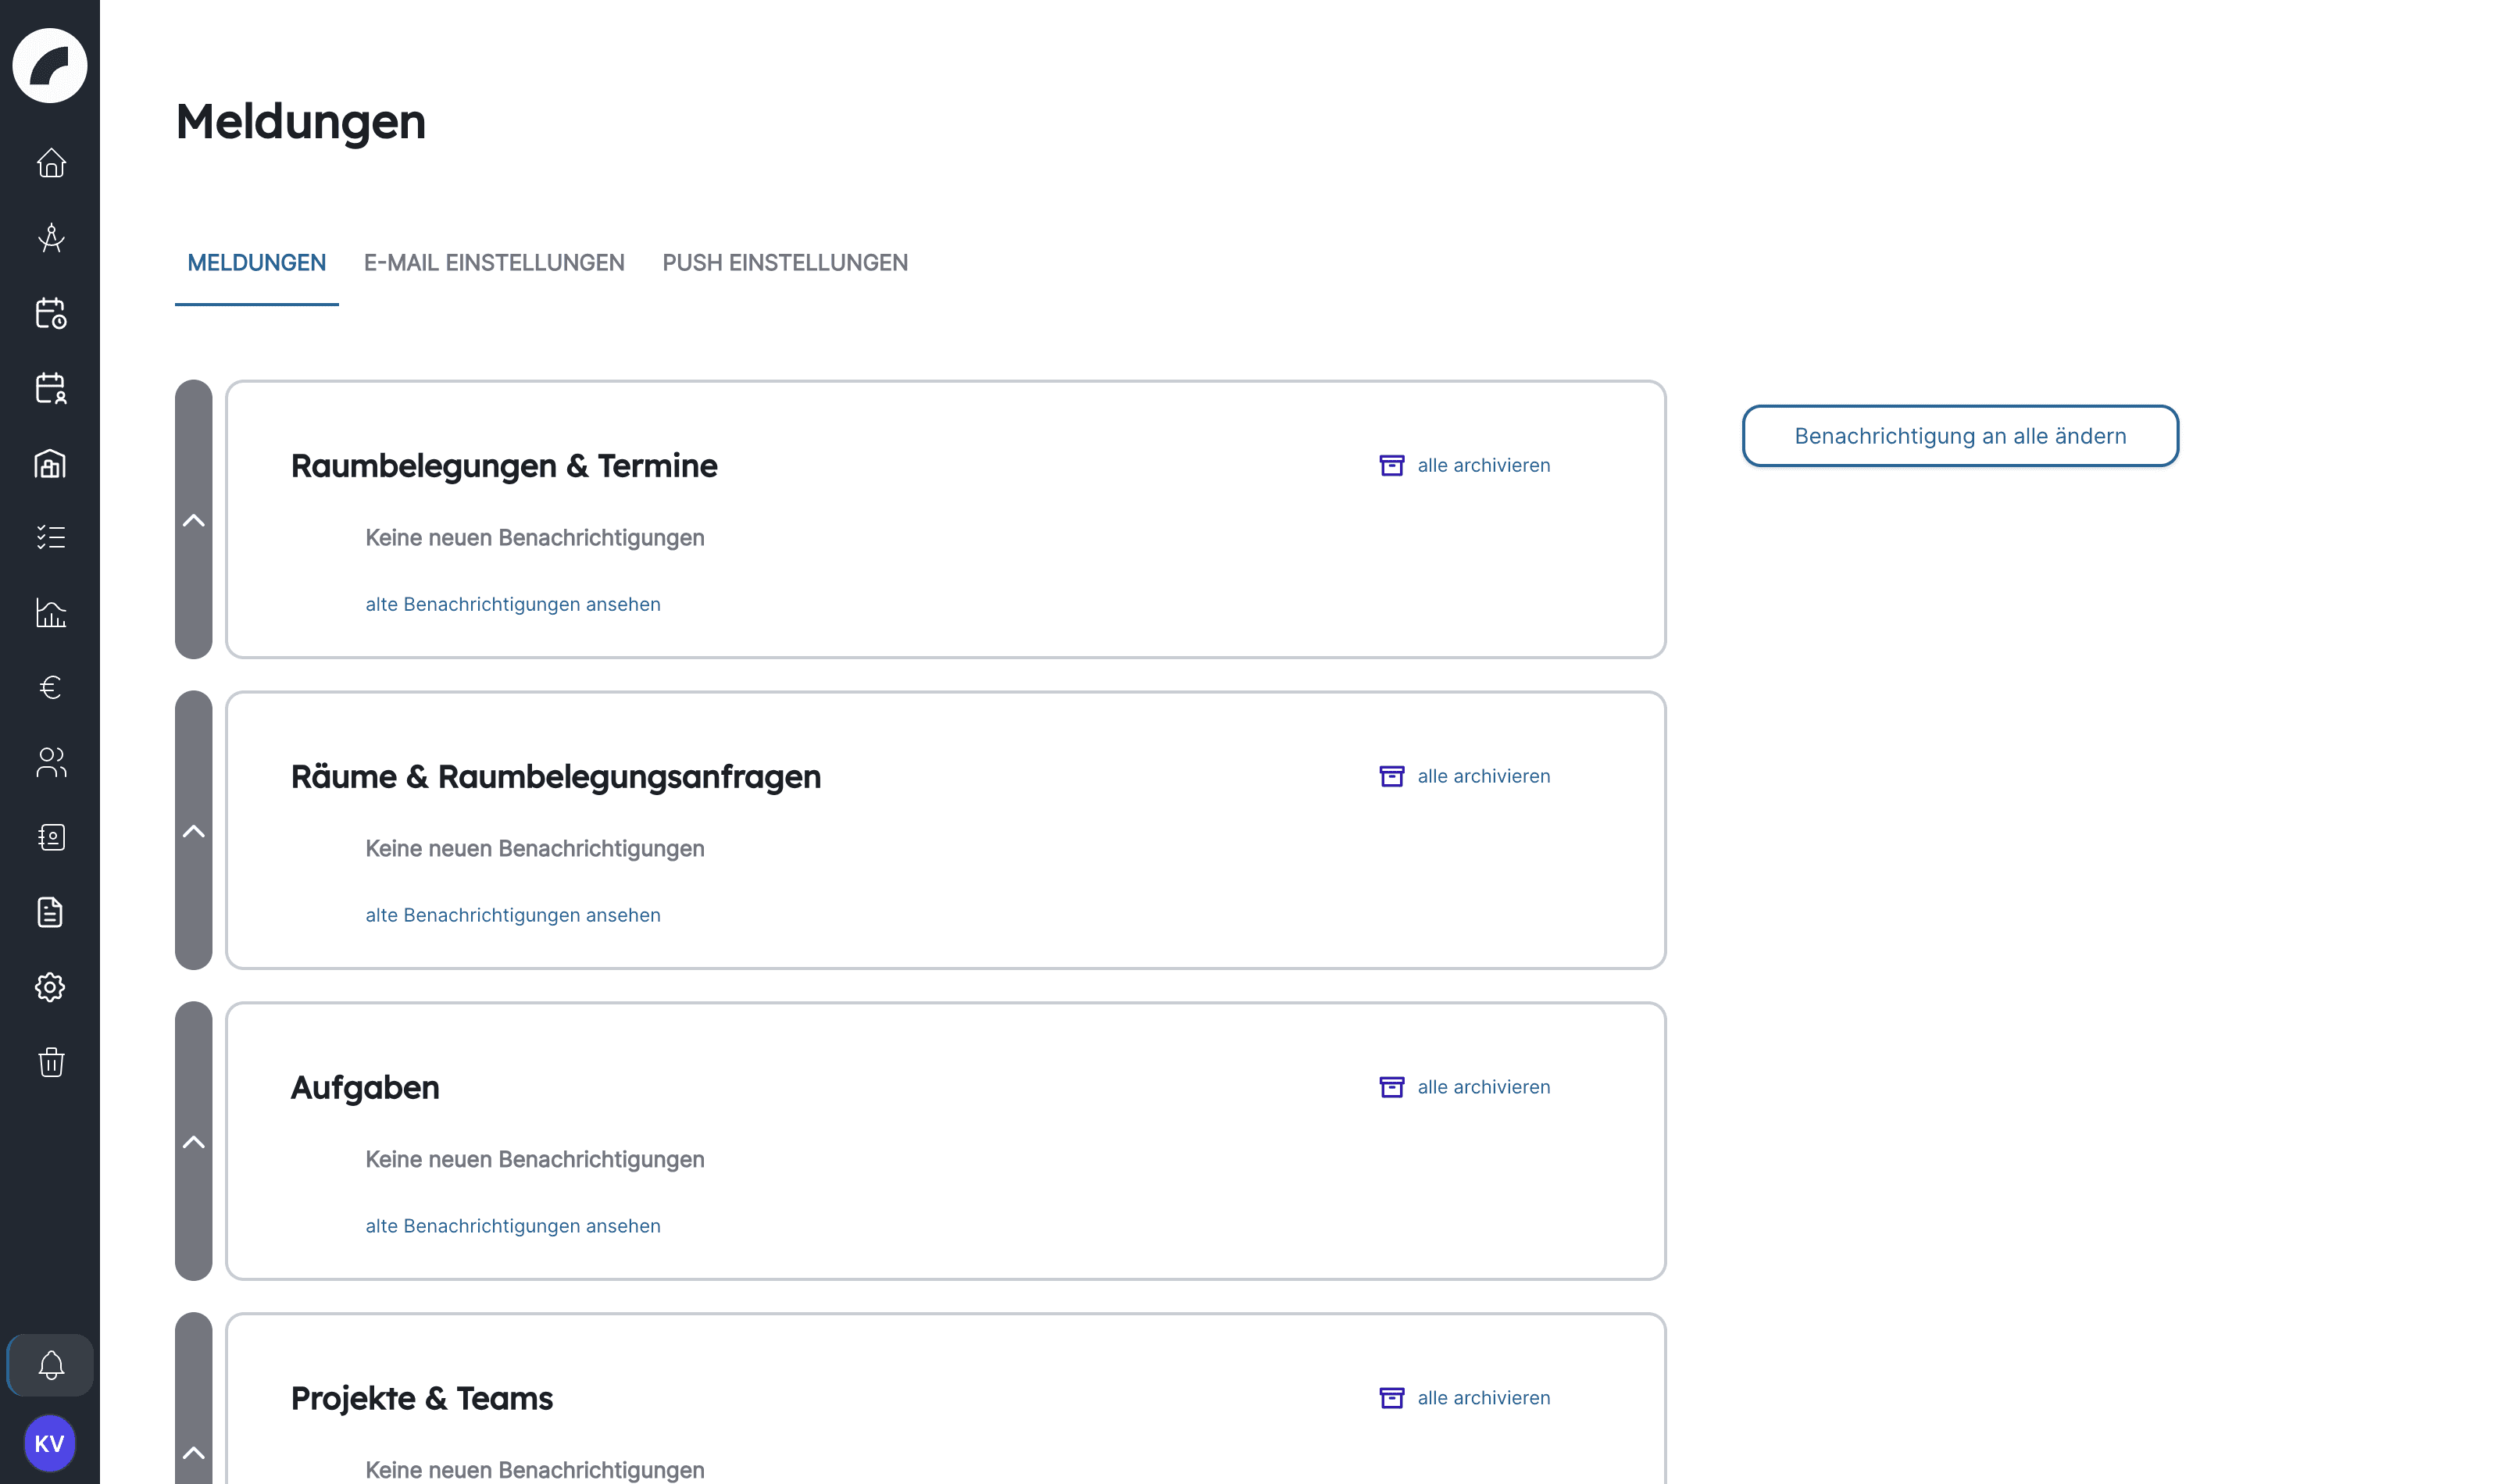Image resolution: width=2500 pixels, height=1484 pixels.
Task: Archive all in Raumbelegungen & Termine
Action: point(1465,465)
